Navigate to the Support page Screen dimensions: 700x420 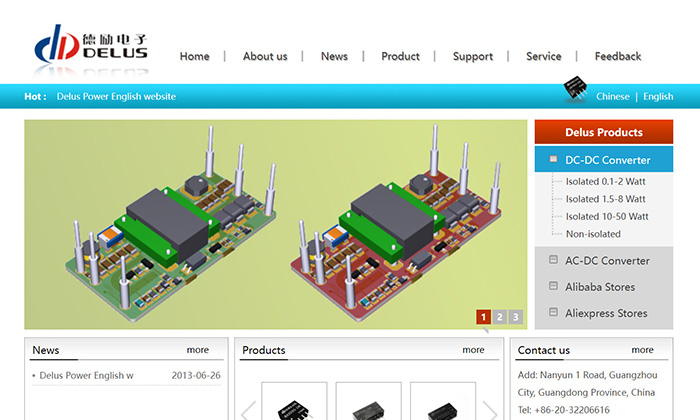pos(473,56)
